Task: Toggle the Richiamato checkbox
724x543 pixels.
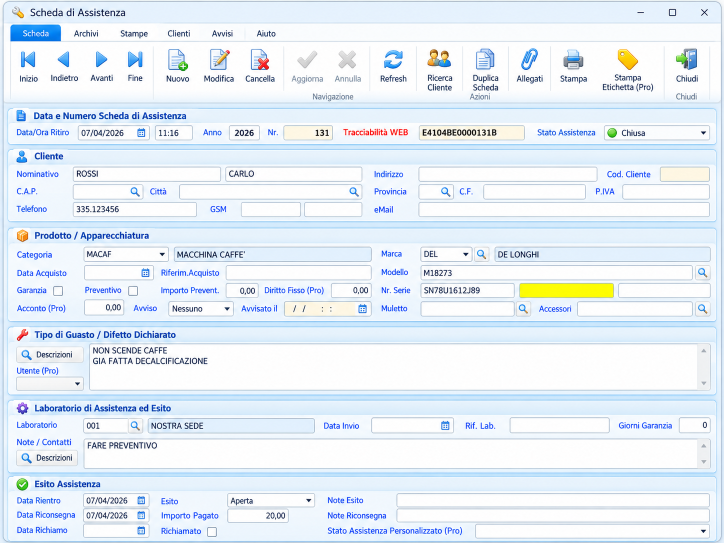Action: (212, 531)
